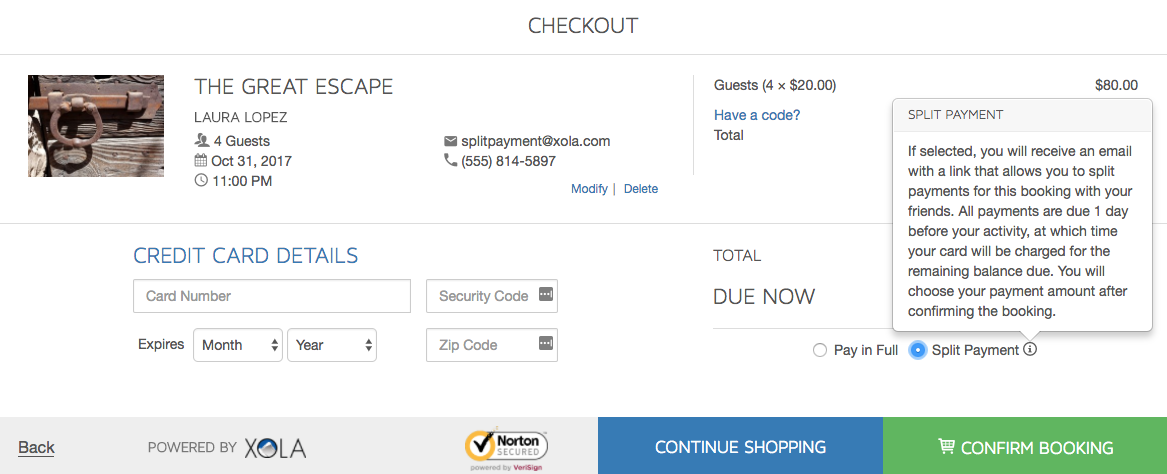
Task: Click the Continue Shopping button
Action: pos(741,446)
